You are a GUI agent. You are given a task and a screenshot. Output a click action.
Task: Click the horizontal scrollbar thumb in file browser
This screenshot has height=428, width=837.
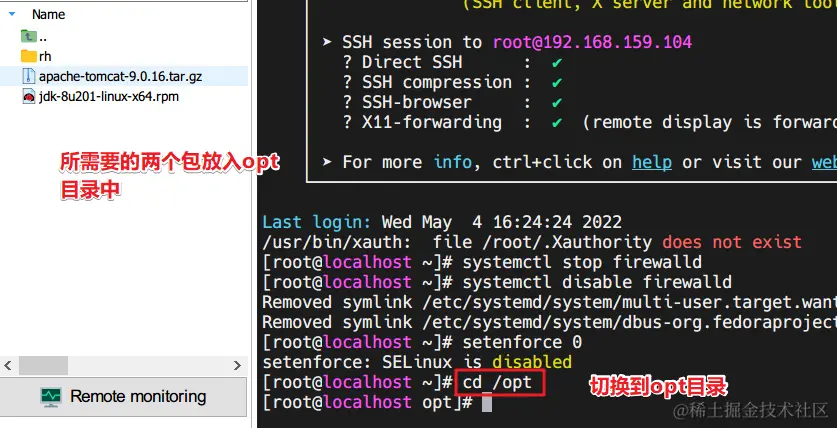(x=43, y=366)
